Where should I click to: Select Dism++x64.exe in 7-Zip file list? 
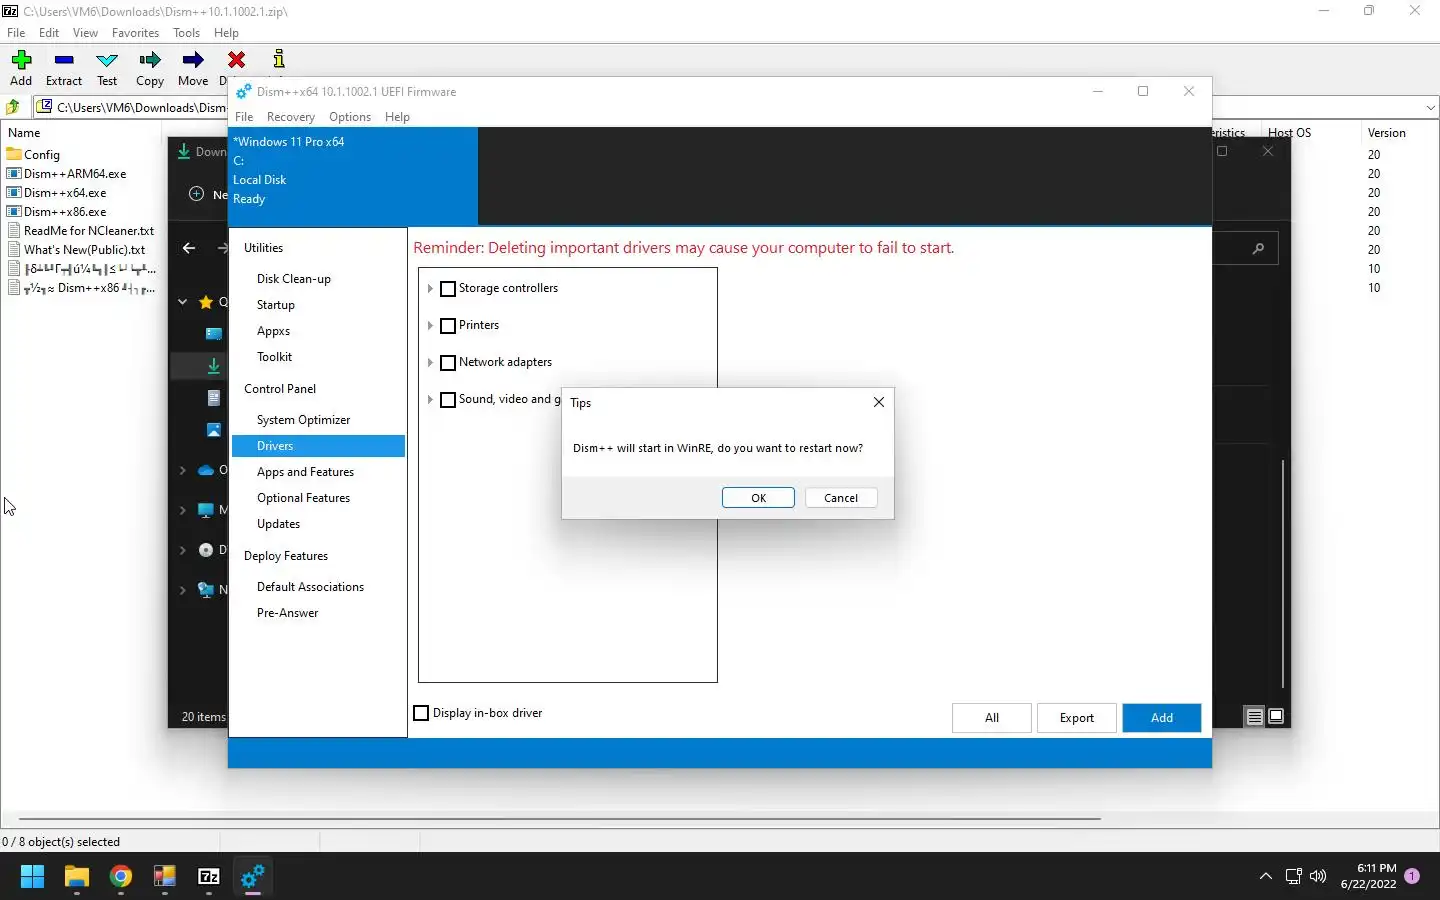tap(65, 193)
